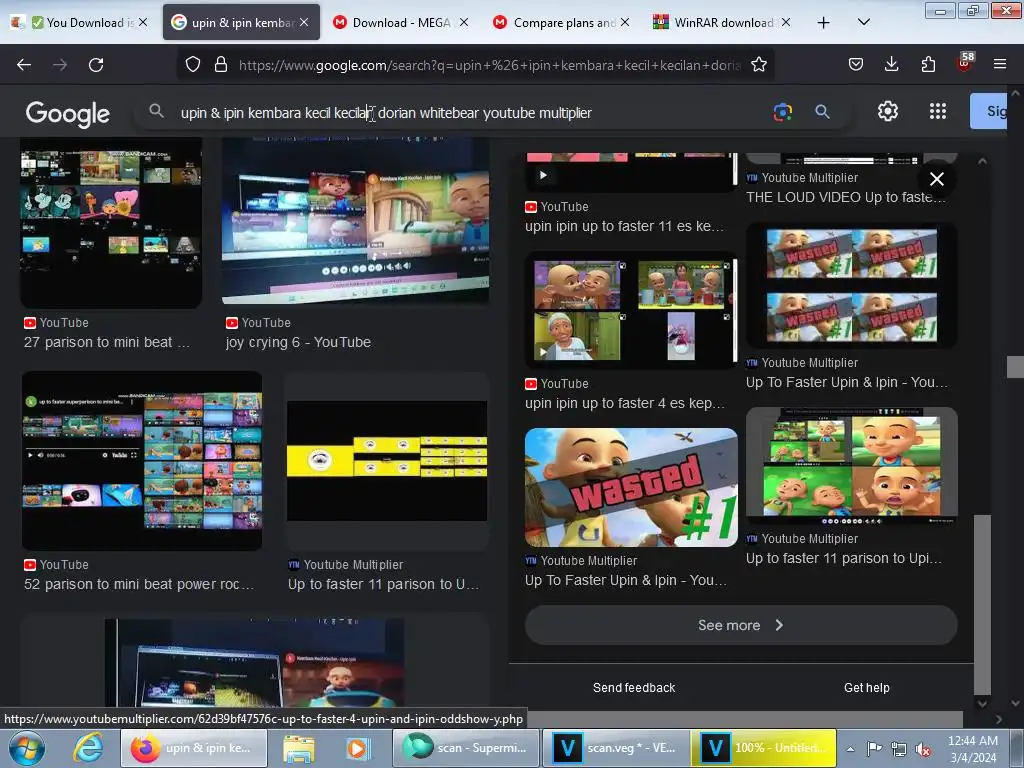Open the up to faster 4 thumbnail
The width and height of the screenshot is (1024, 768).
pyautogui.click(x=631, y=310)
